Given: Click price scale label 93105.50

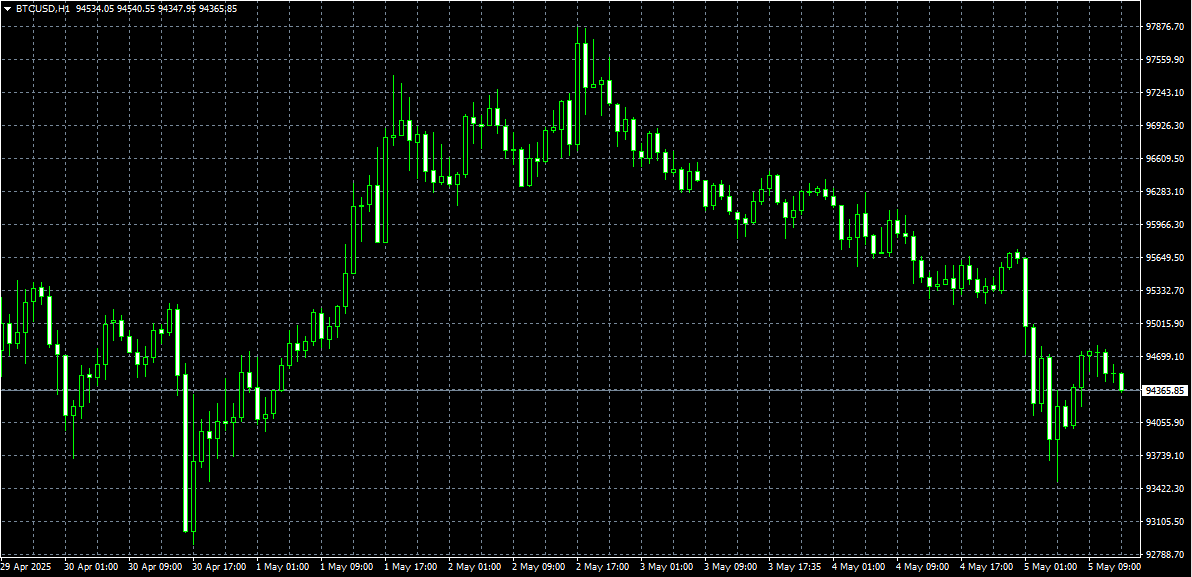Looking at the screenshot, I should (x=1165, y=522).
